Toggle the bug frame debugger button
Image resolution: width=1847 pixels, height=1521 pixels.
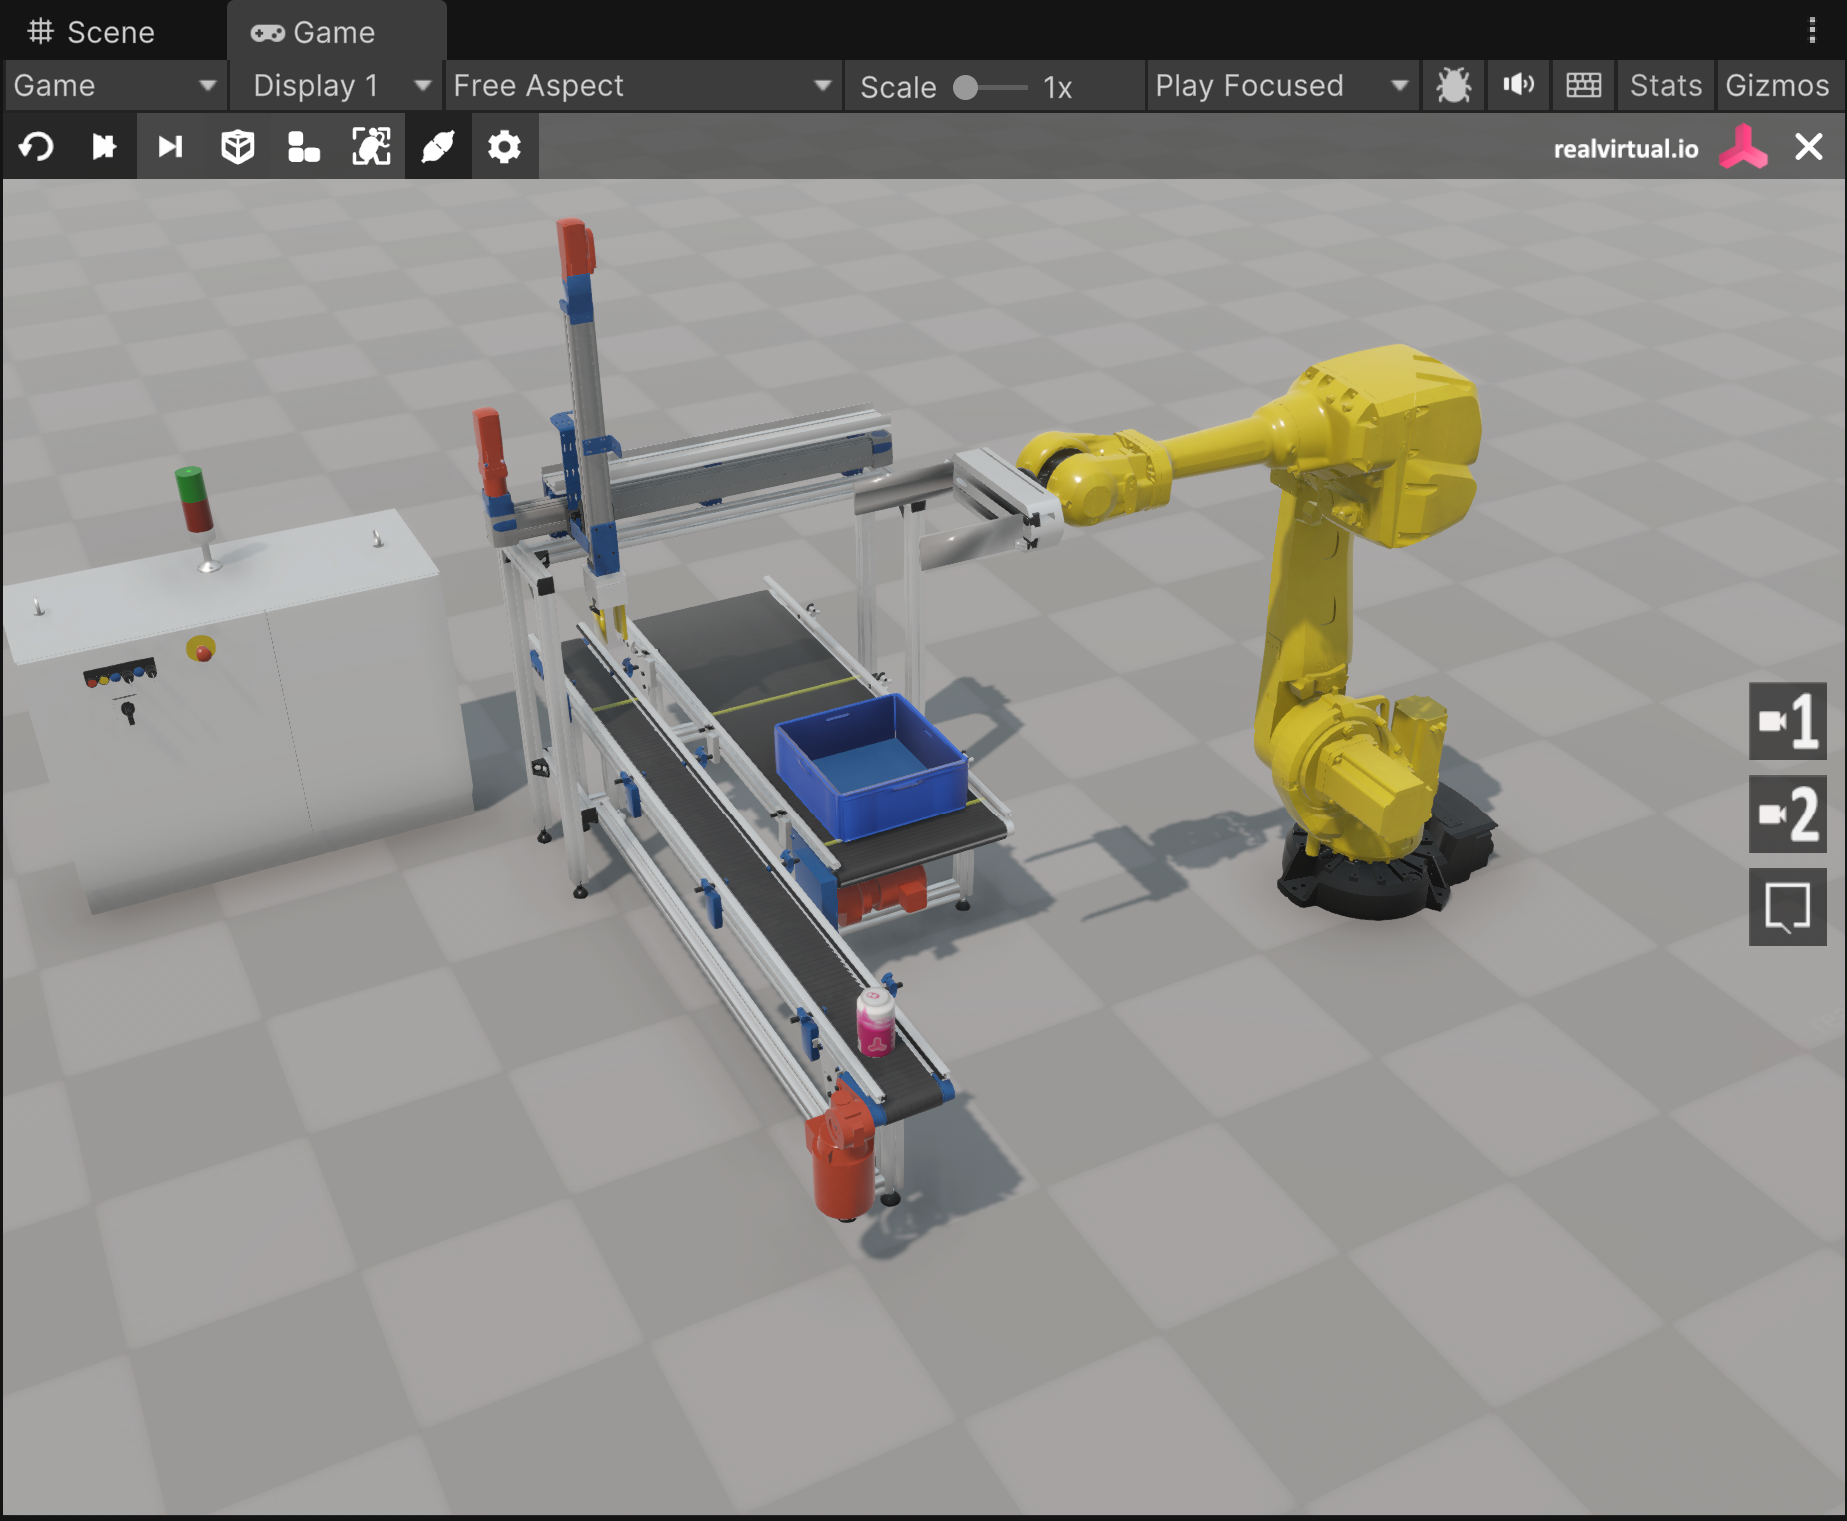pos(1453,85)
